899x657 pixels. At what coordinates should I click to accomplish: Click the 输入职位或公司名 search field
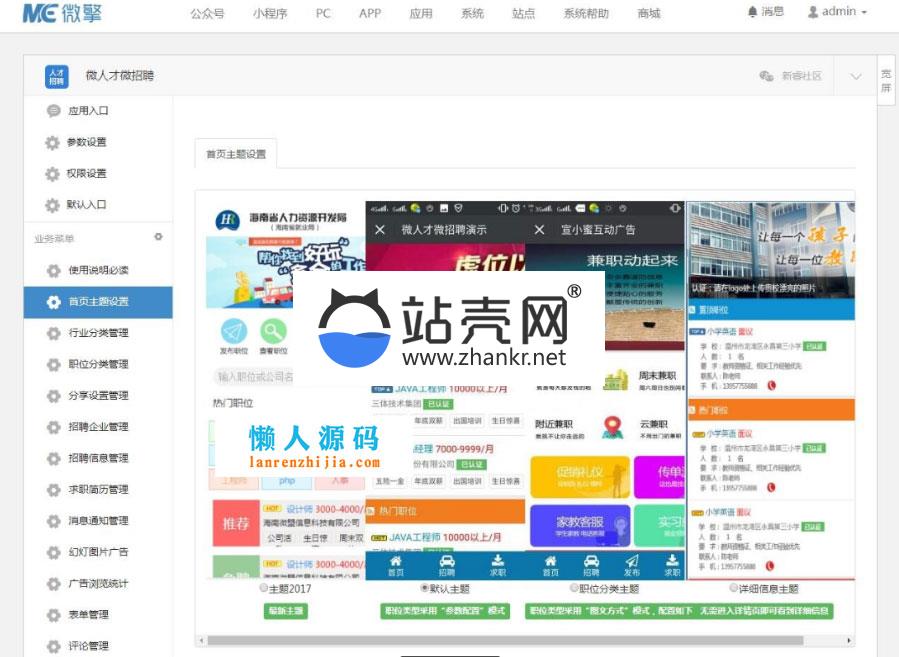[x=255, y=377]
